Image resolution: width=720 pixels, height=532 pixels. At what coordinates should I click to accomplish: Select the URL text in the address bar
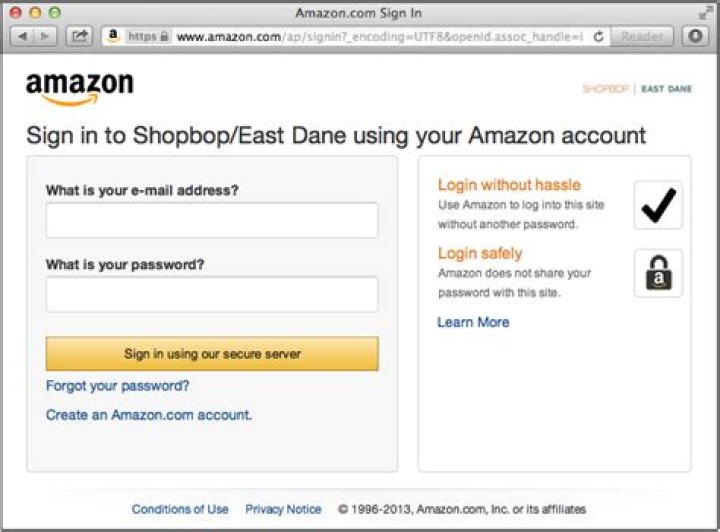(380, 36)
